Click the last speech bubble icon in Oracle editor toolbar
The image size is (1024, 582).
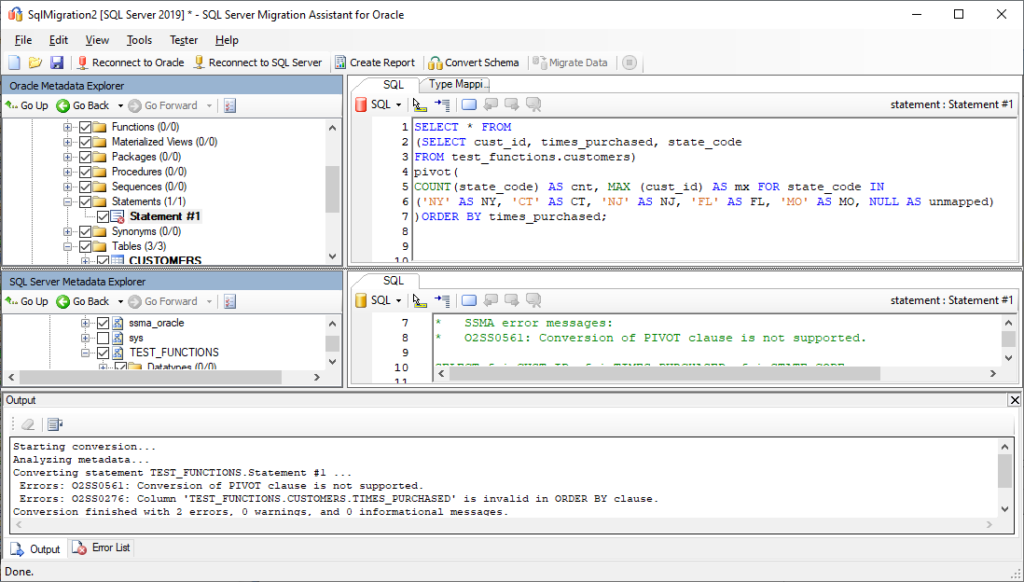coord(534,105)
